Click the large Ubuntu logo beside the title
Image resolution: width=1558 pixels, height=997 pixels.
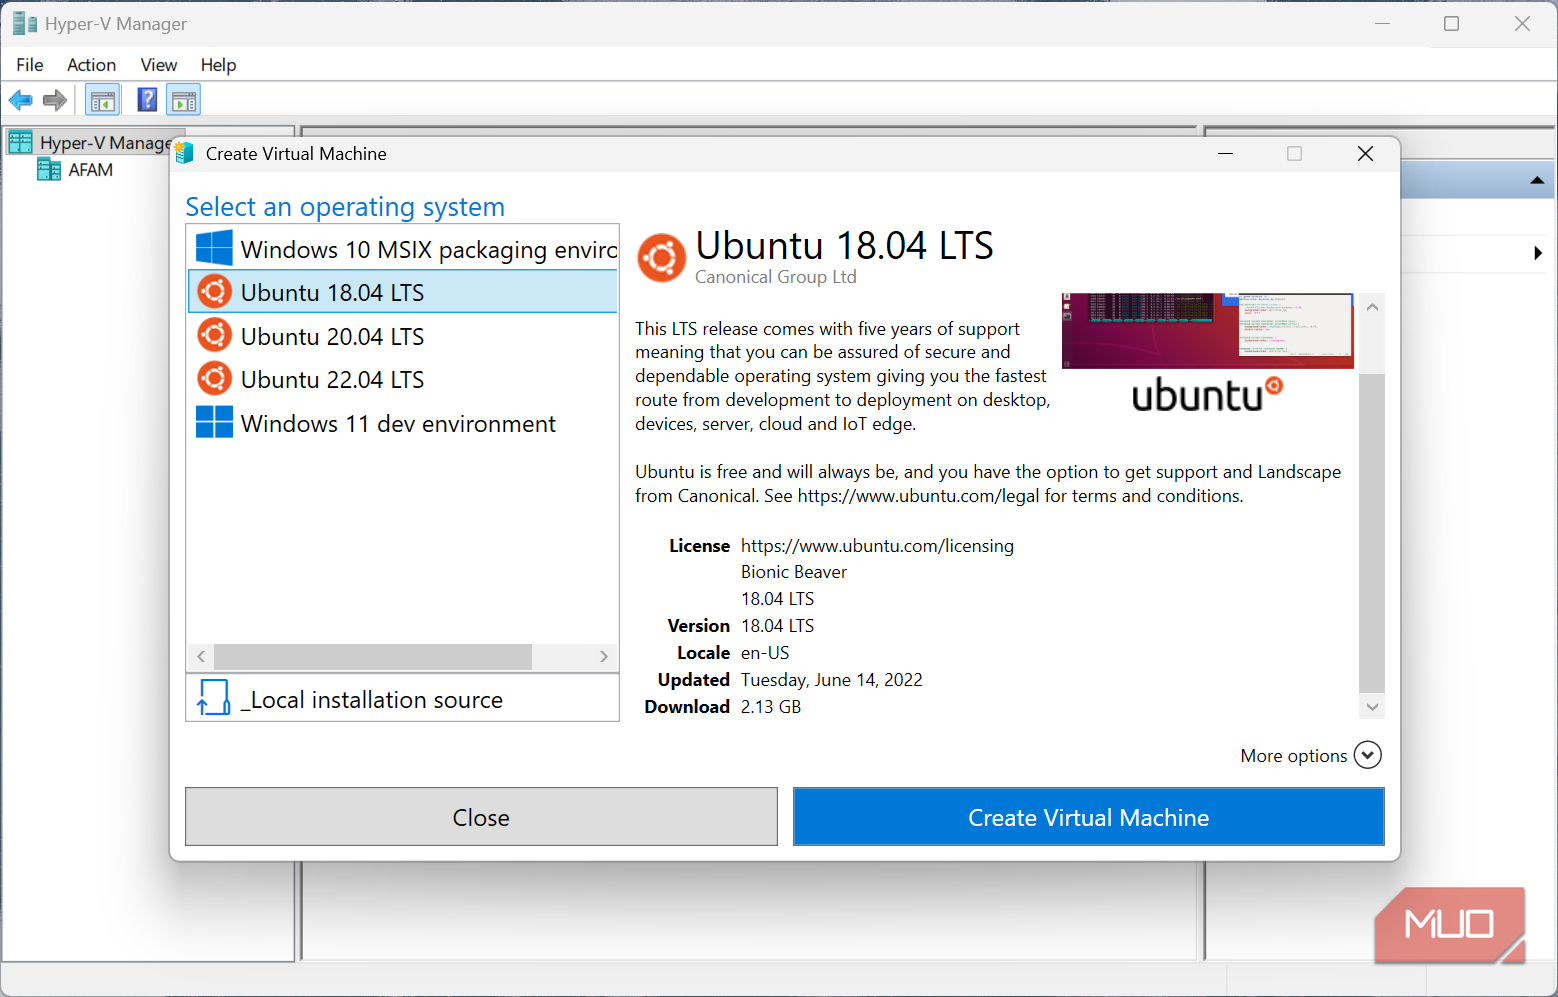[661, 259]
